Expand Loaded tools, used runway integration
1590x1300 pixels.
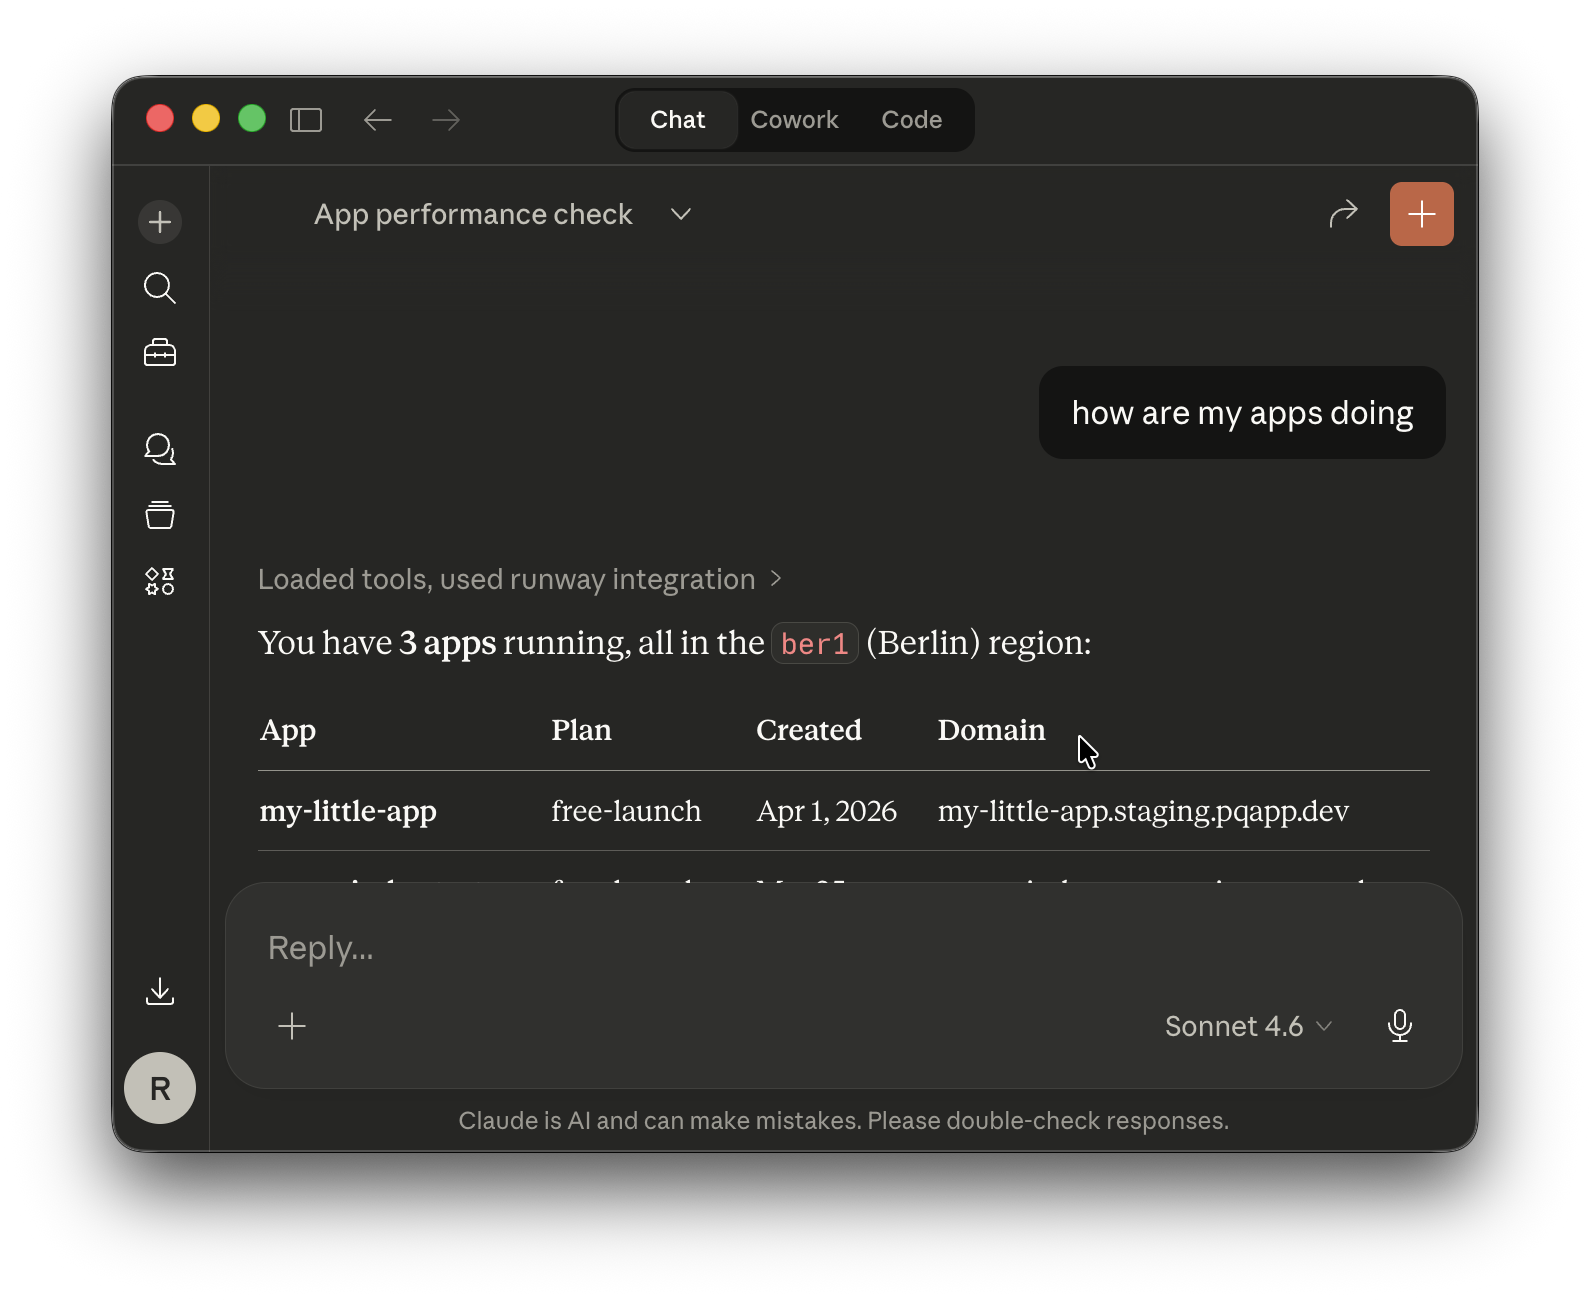tap(520, 579)
